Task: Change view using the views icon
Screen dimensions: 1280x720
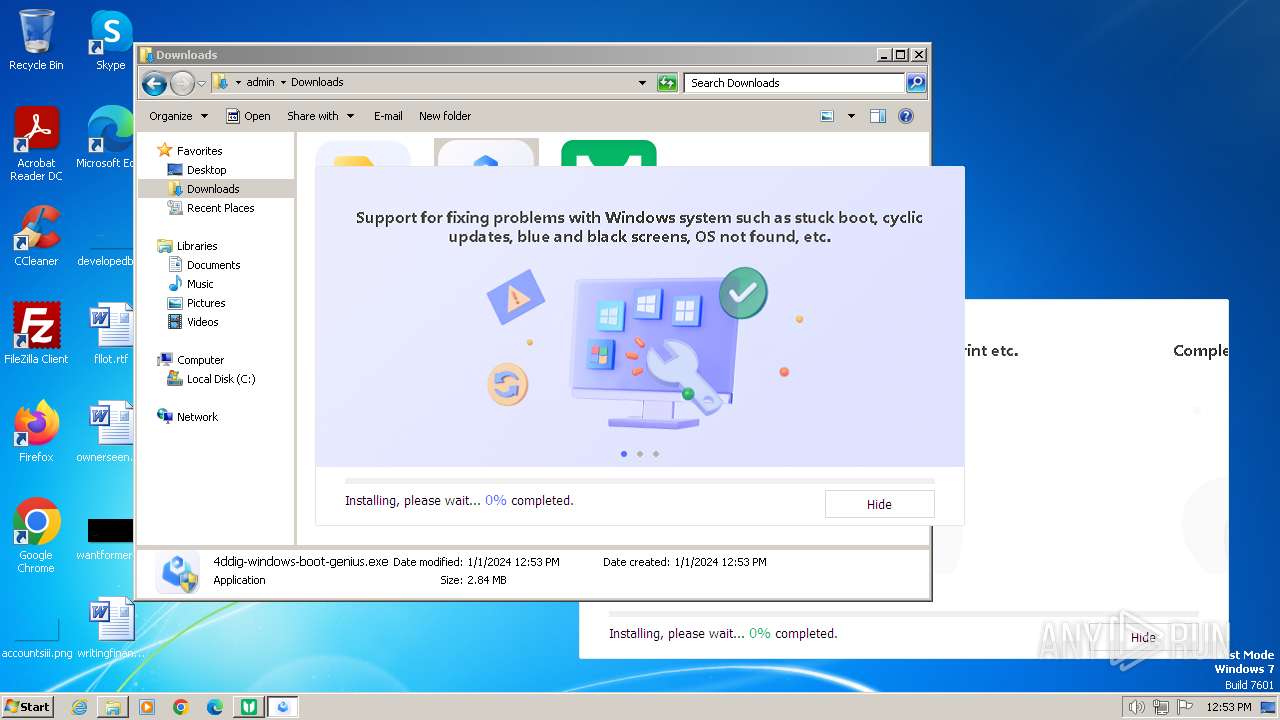Action: pyautogui.click(x=827, y=116)
